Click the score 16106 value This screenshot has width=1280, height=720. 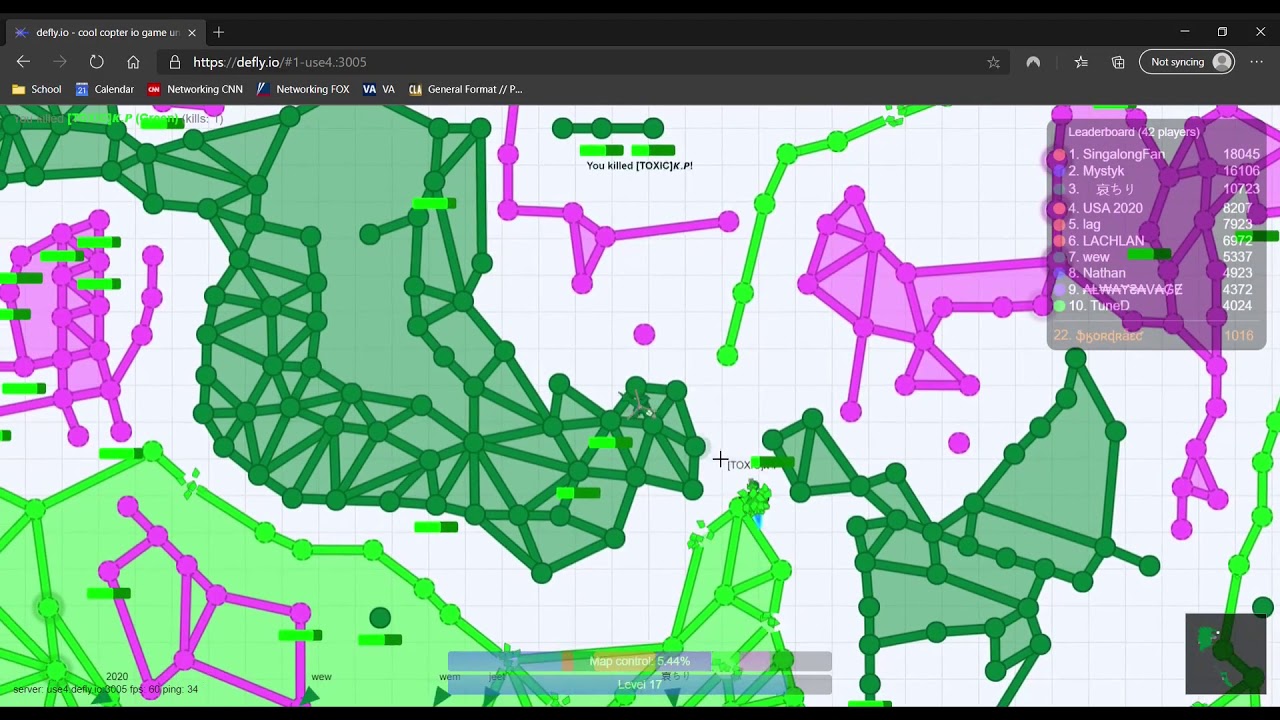[x=1241, y=171]
